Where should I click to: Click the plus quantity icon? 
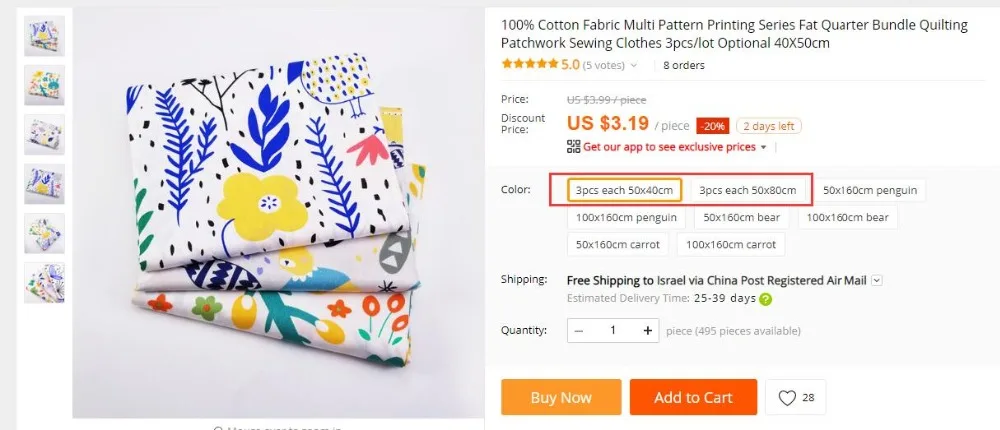(648, 330)
